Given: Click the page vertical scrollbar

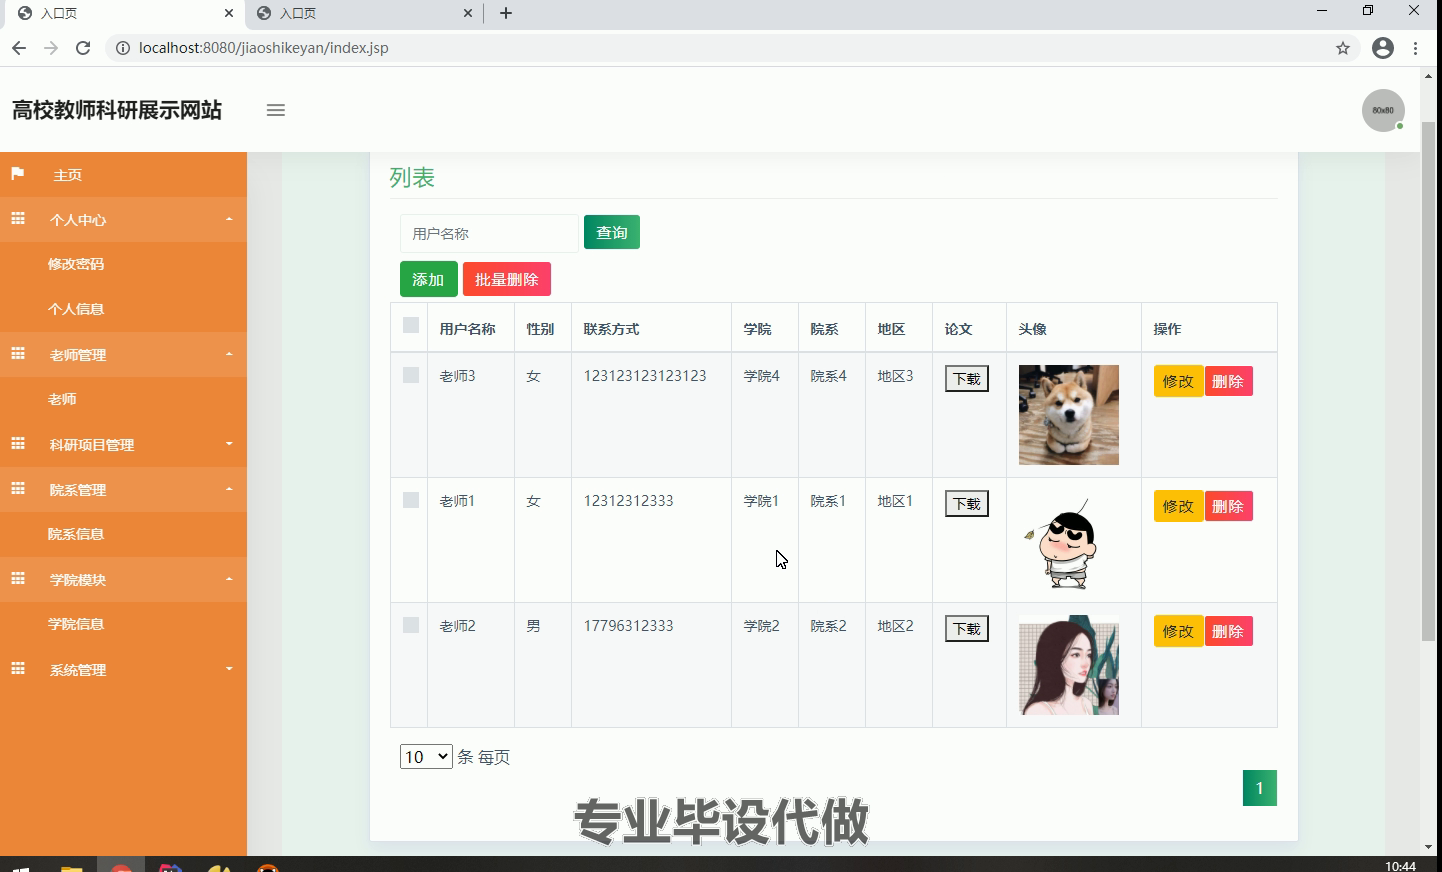Looking at the screenshot, I should click(x=1429, y=380).
